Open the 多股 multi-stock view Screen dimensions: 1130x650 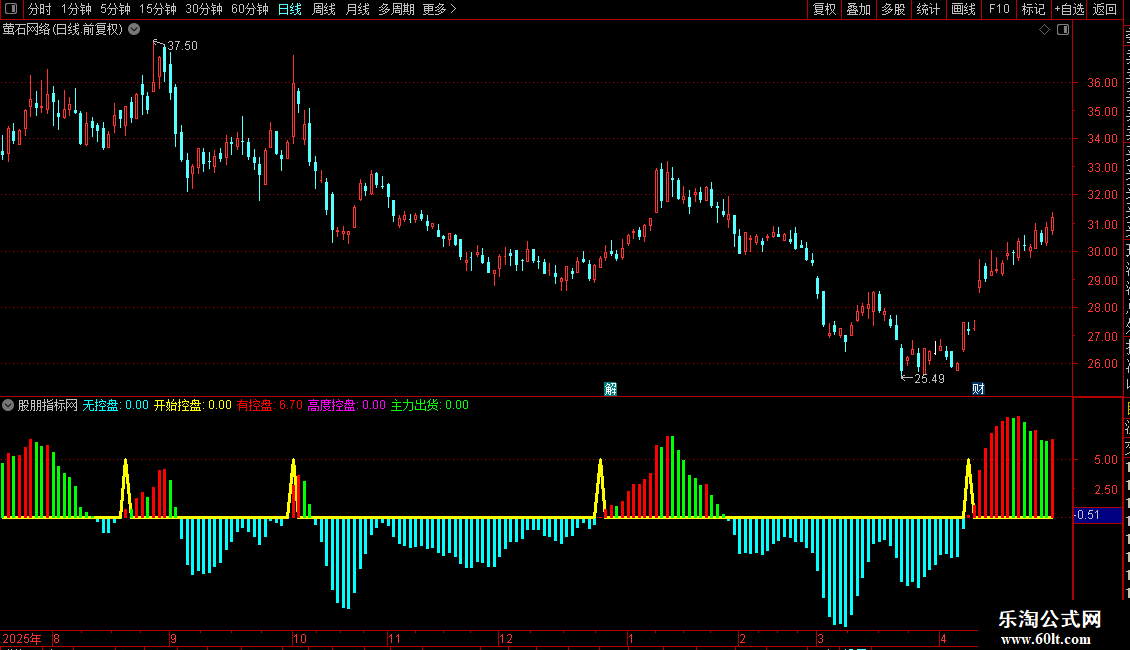point(894,9)
